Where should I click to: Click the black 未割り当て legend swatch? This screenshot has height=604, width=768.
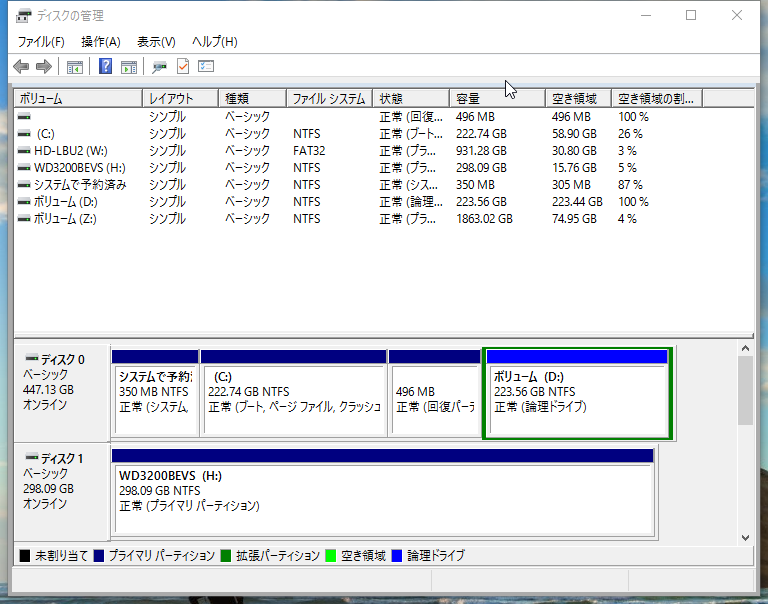(24, 556)
